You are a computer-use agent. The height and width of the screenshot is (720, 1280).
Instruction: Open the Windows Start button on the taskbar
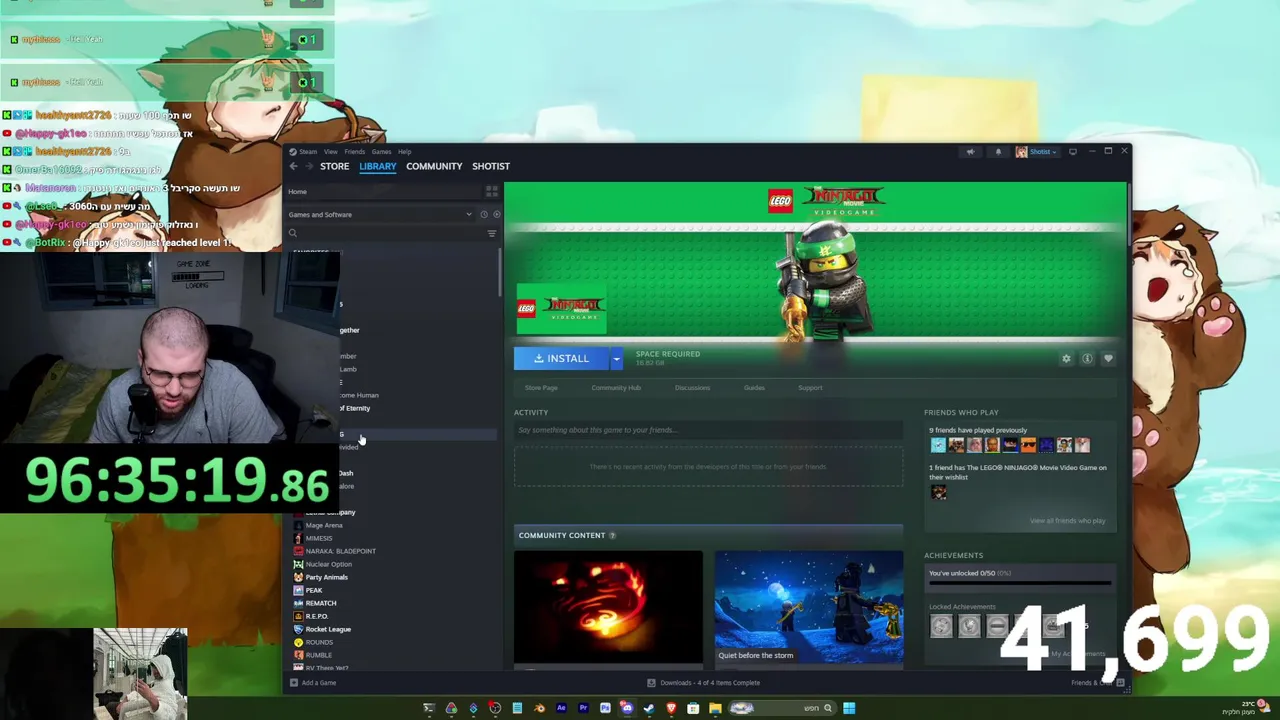(x=849, y=708)
